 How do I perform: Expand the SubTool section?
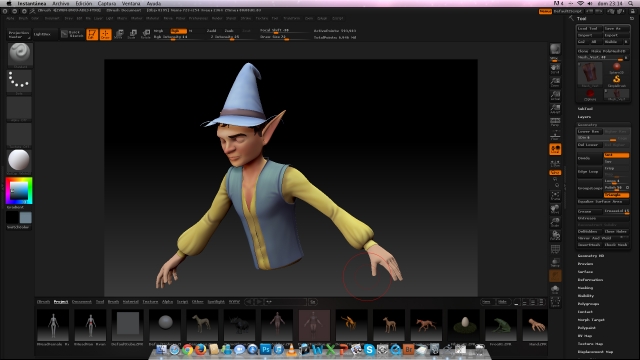(x=585, y=109)
